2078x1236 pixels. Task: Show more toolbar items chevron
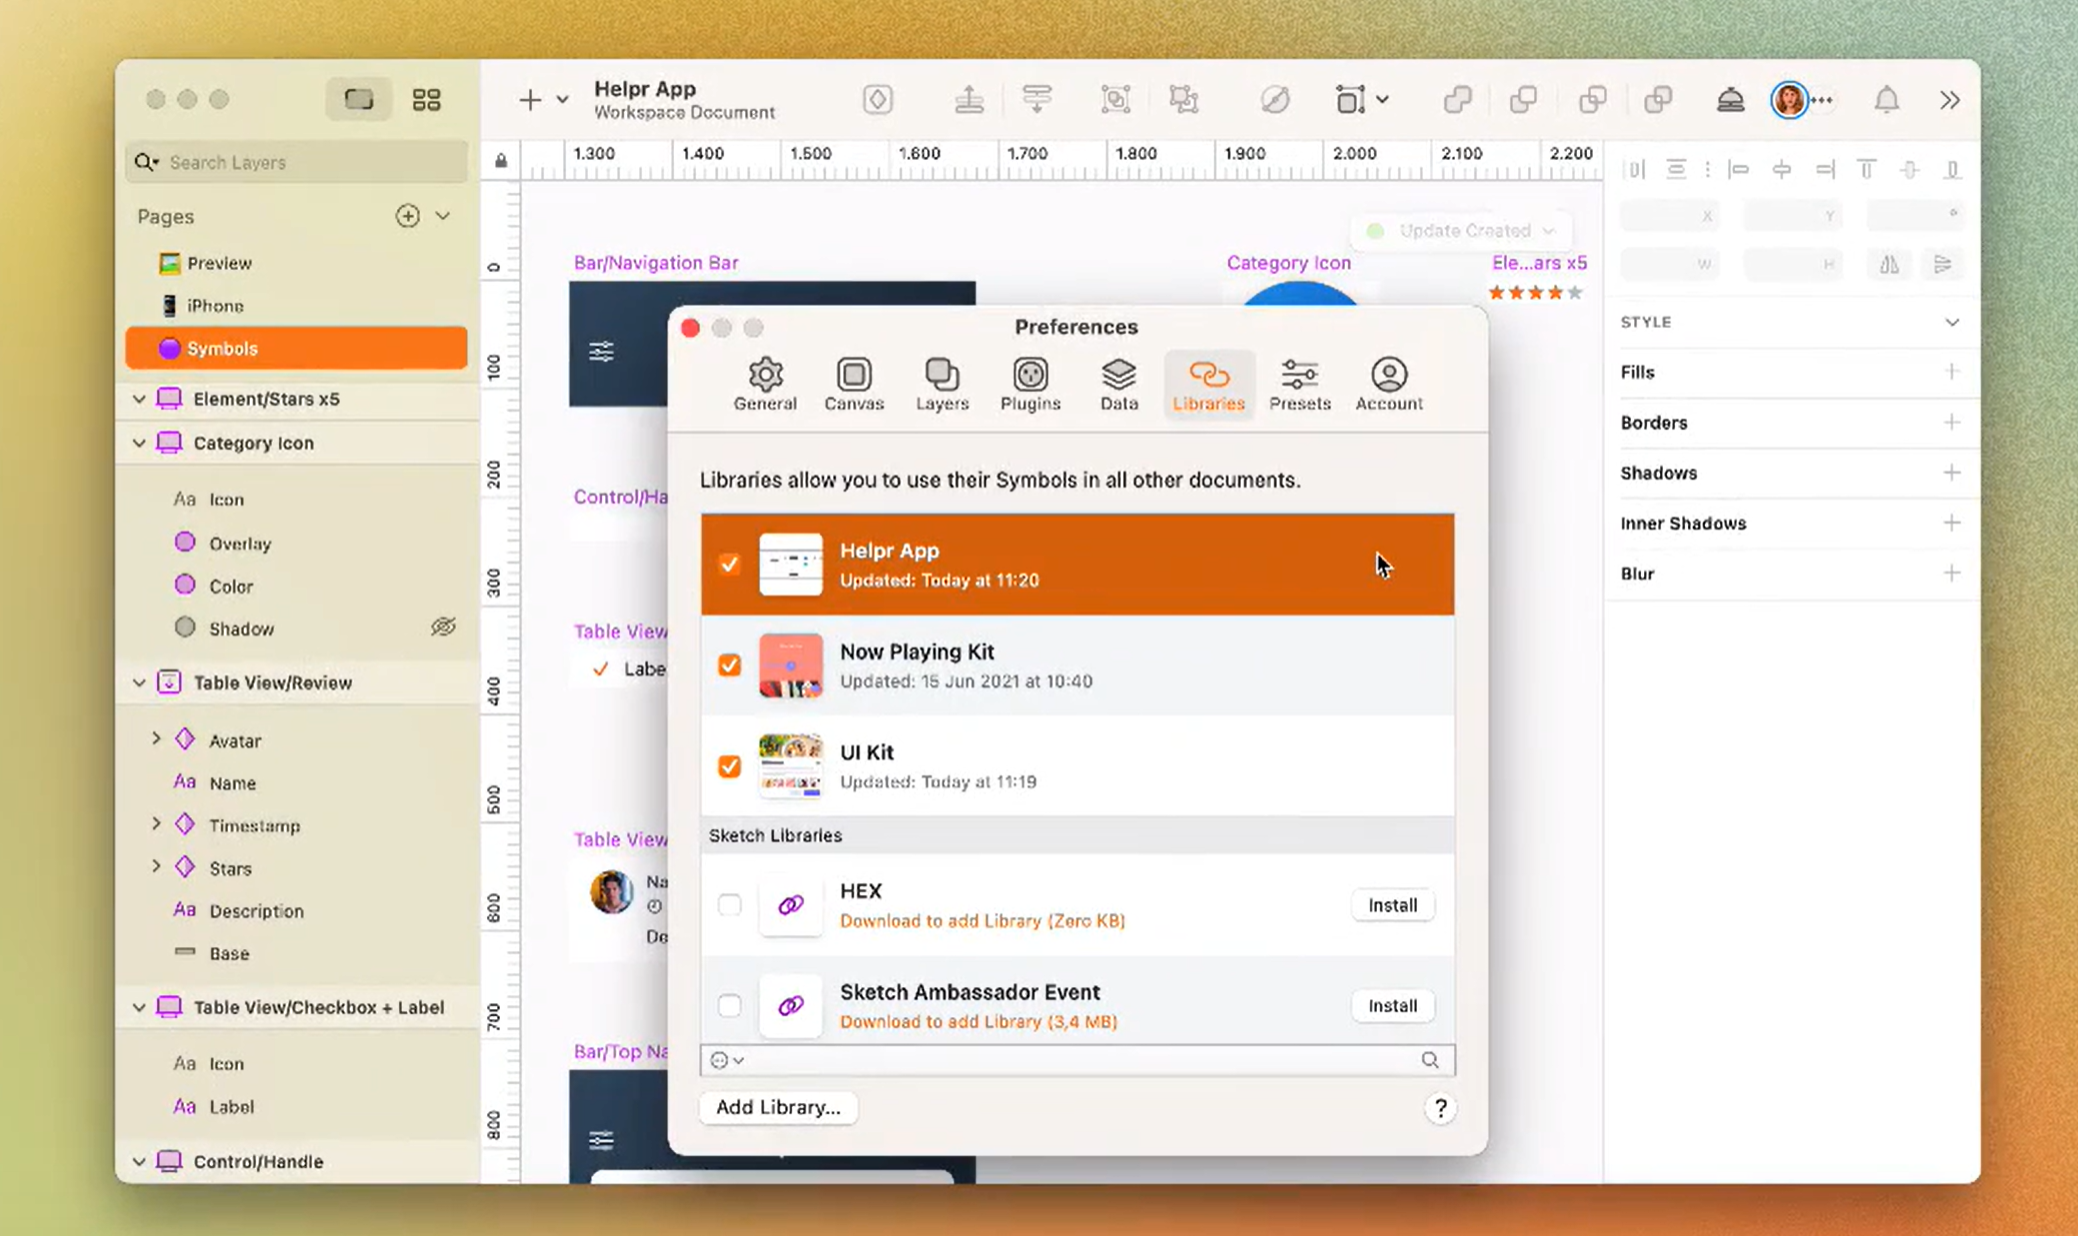1949,99
